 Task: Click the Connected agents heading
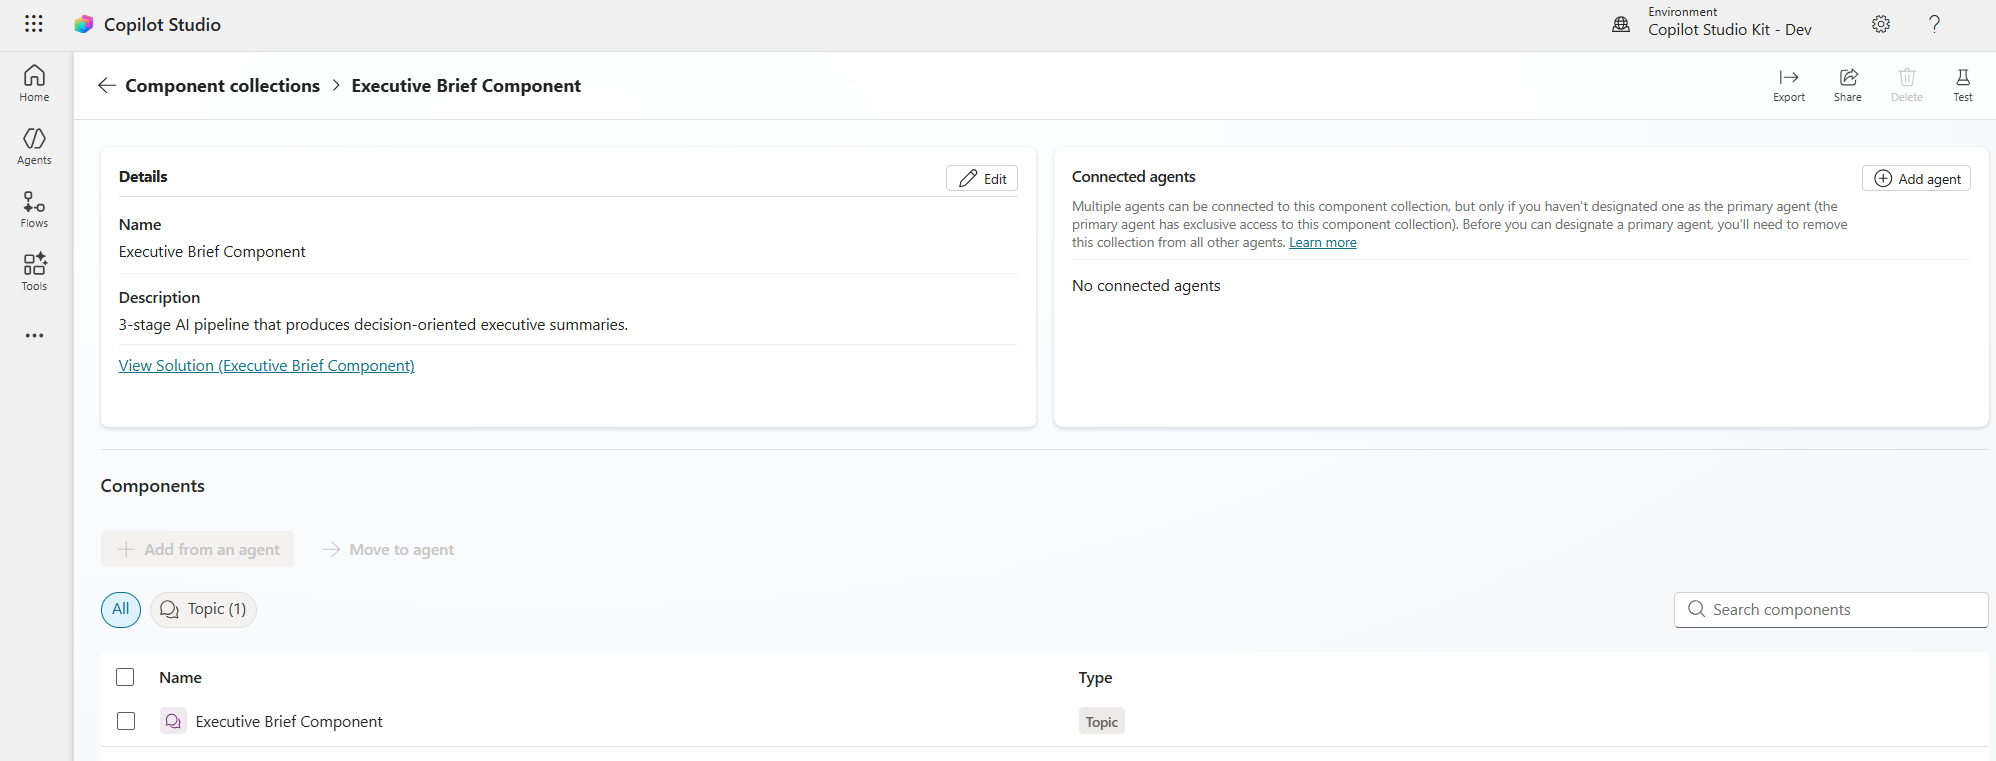1134,177
